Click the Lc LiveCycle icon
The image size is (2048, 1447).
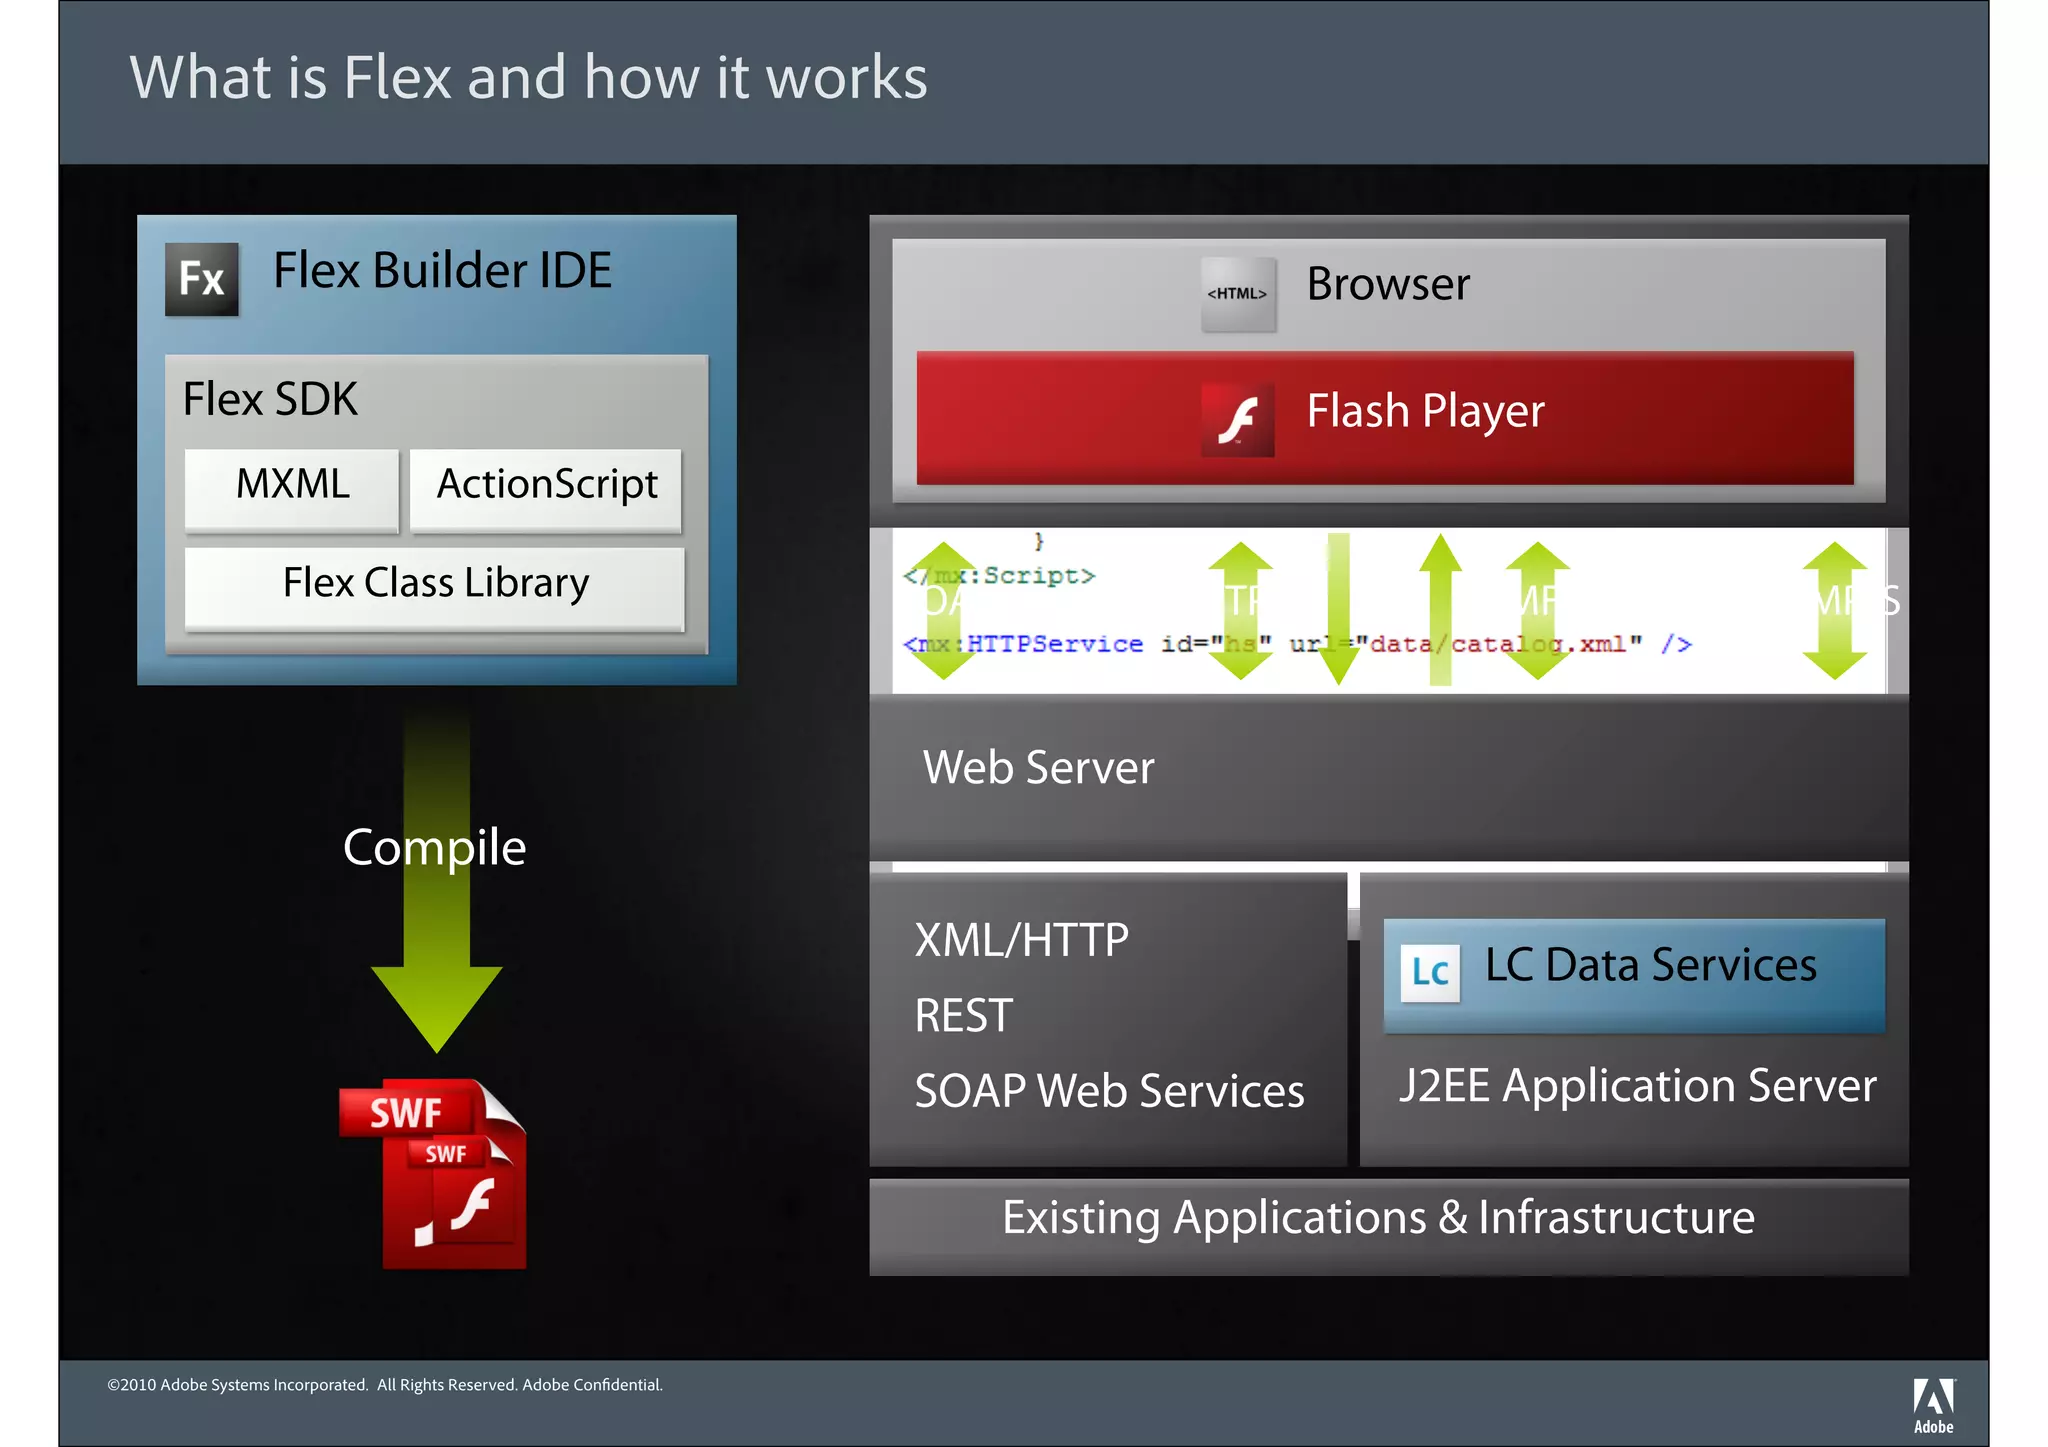click(1429, 971)
